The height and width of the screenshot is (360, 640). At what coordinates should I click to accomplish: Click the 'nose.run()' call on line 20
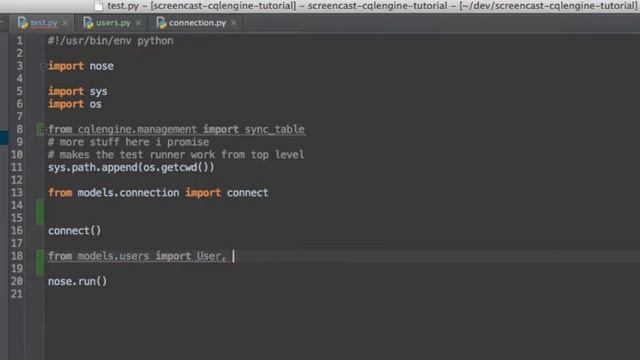pyautogui.click(x=78, y=281)
